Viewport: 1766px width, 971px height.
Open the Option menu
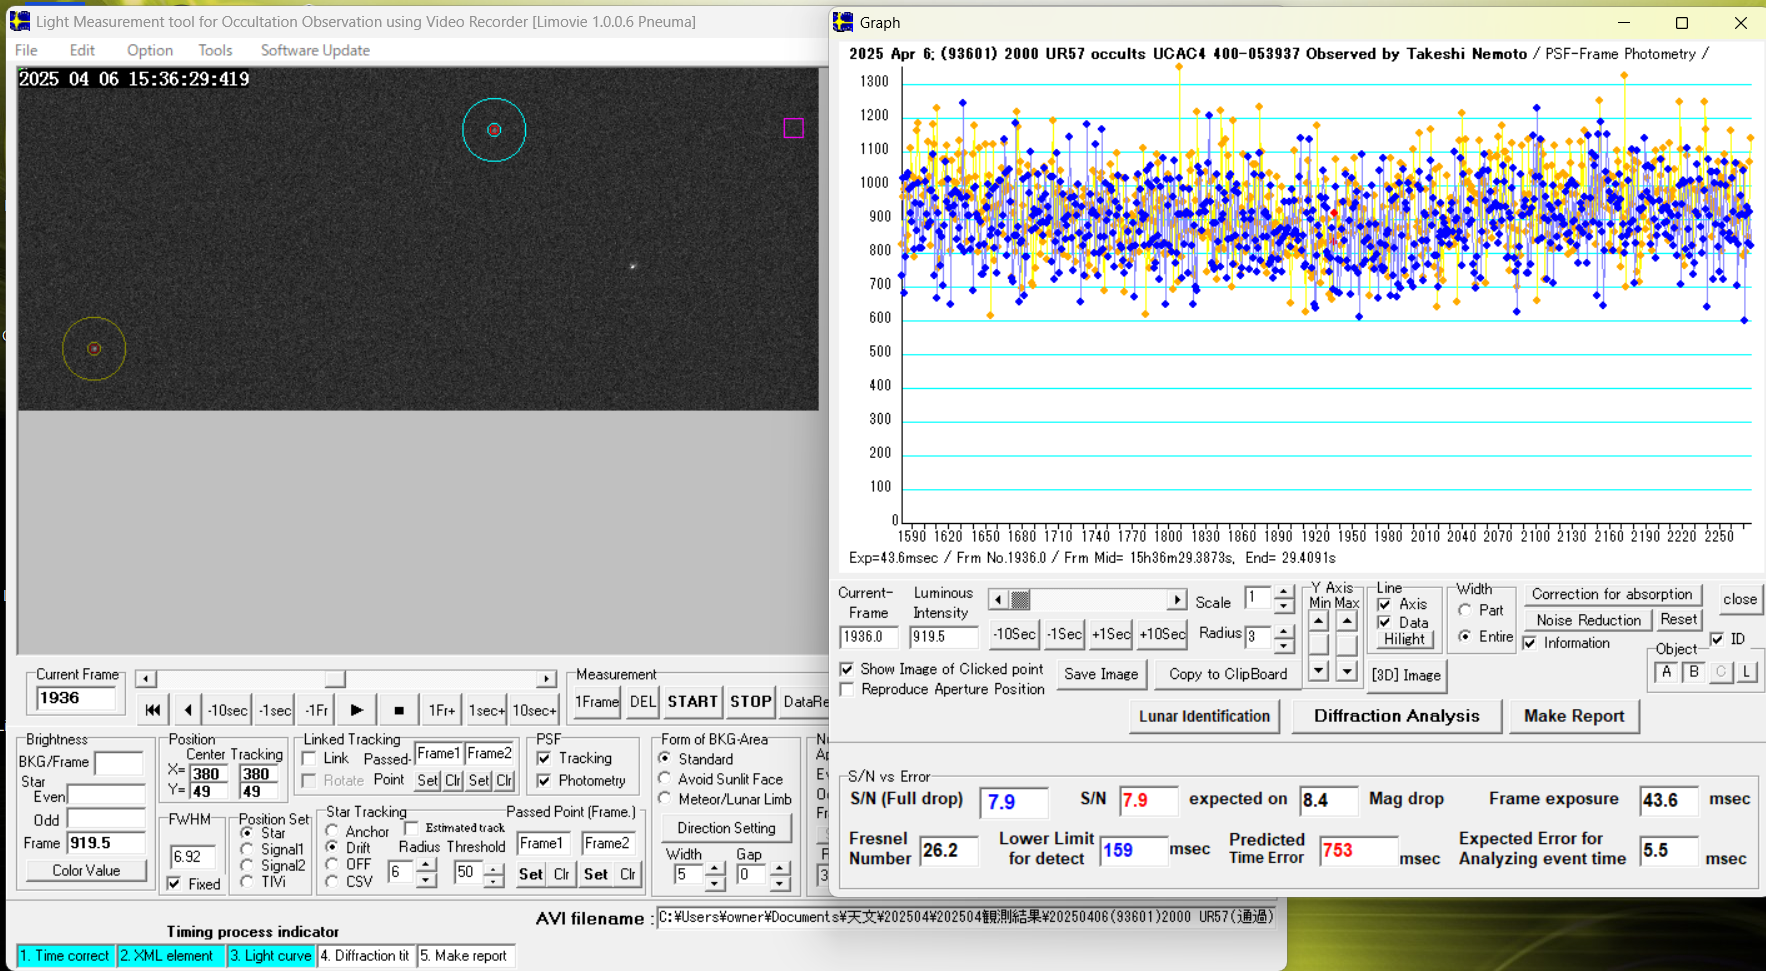[149, 50]
